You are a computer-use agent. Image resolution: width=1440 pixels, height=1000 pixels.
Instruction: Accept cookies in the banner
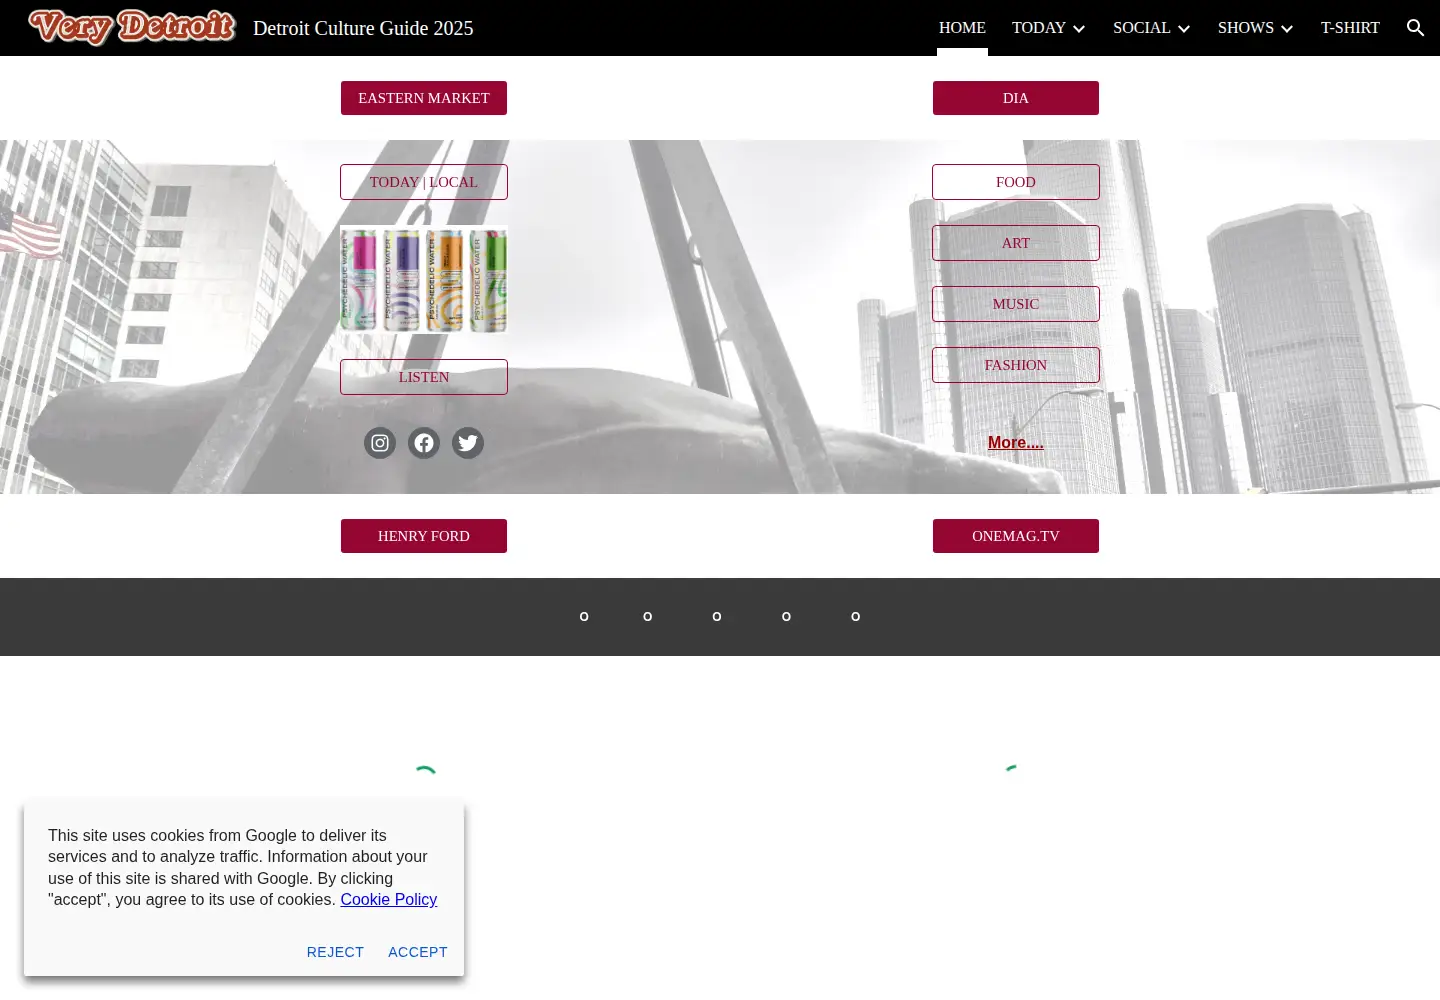(x=418, y=952)
